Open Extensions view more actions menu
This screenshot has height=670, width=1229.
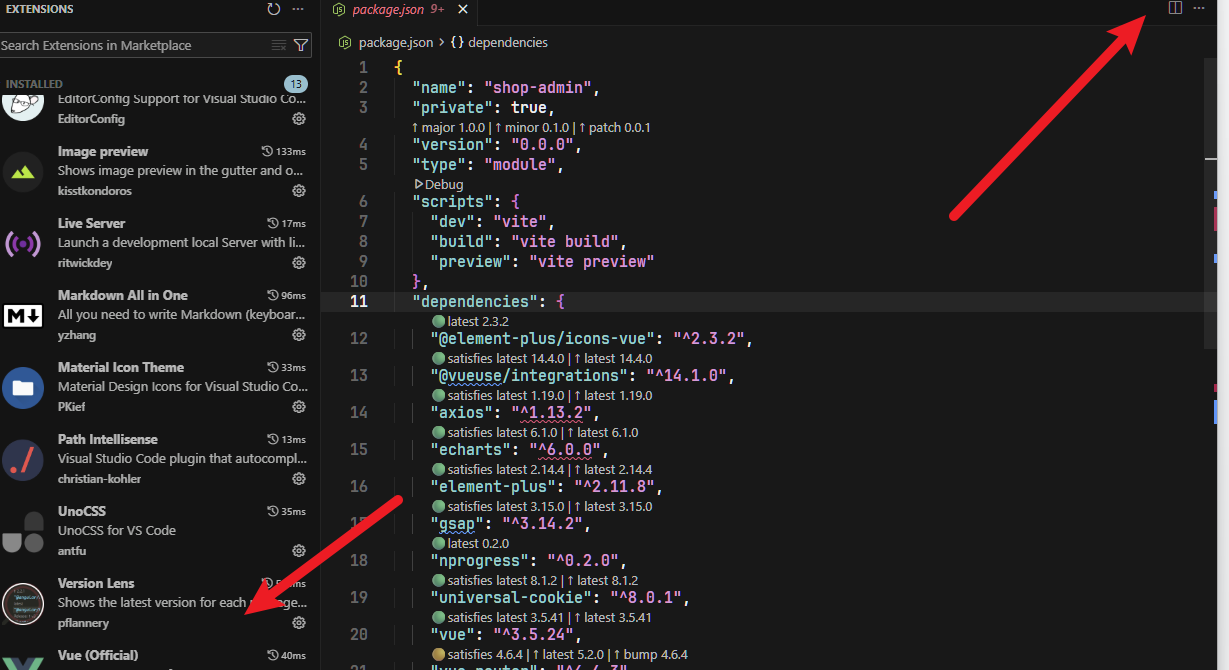298,9
